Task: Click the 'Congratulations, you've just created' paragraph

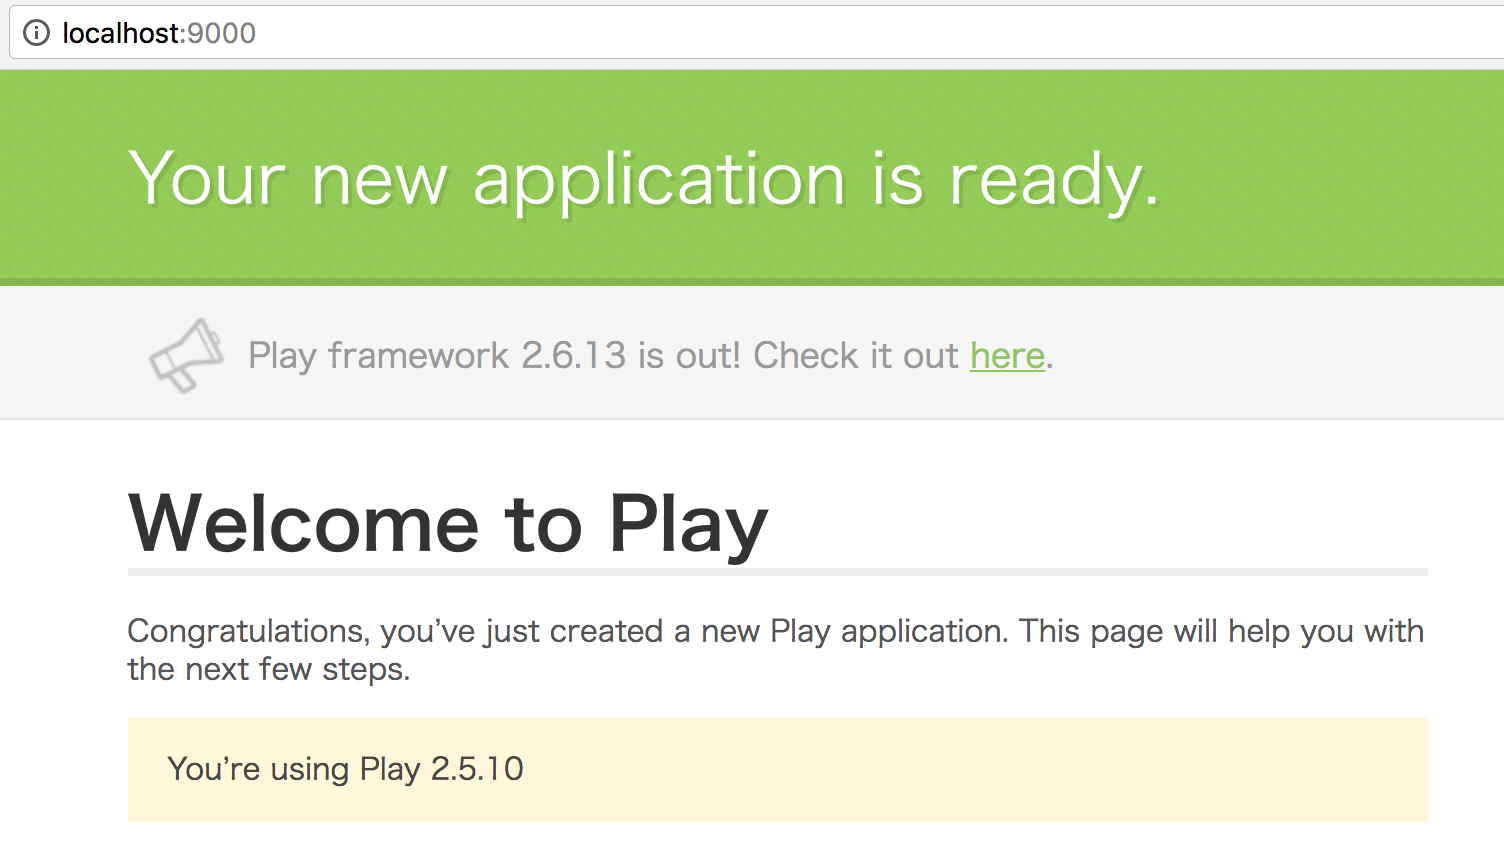Action: click(x=775, y=650)
